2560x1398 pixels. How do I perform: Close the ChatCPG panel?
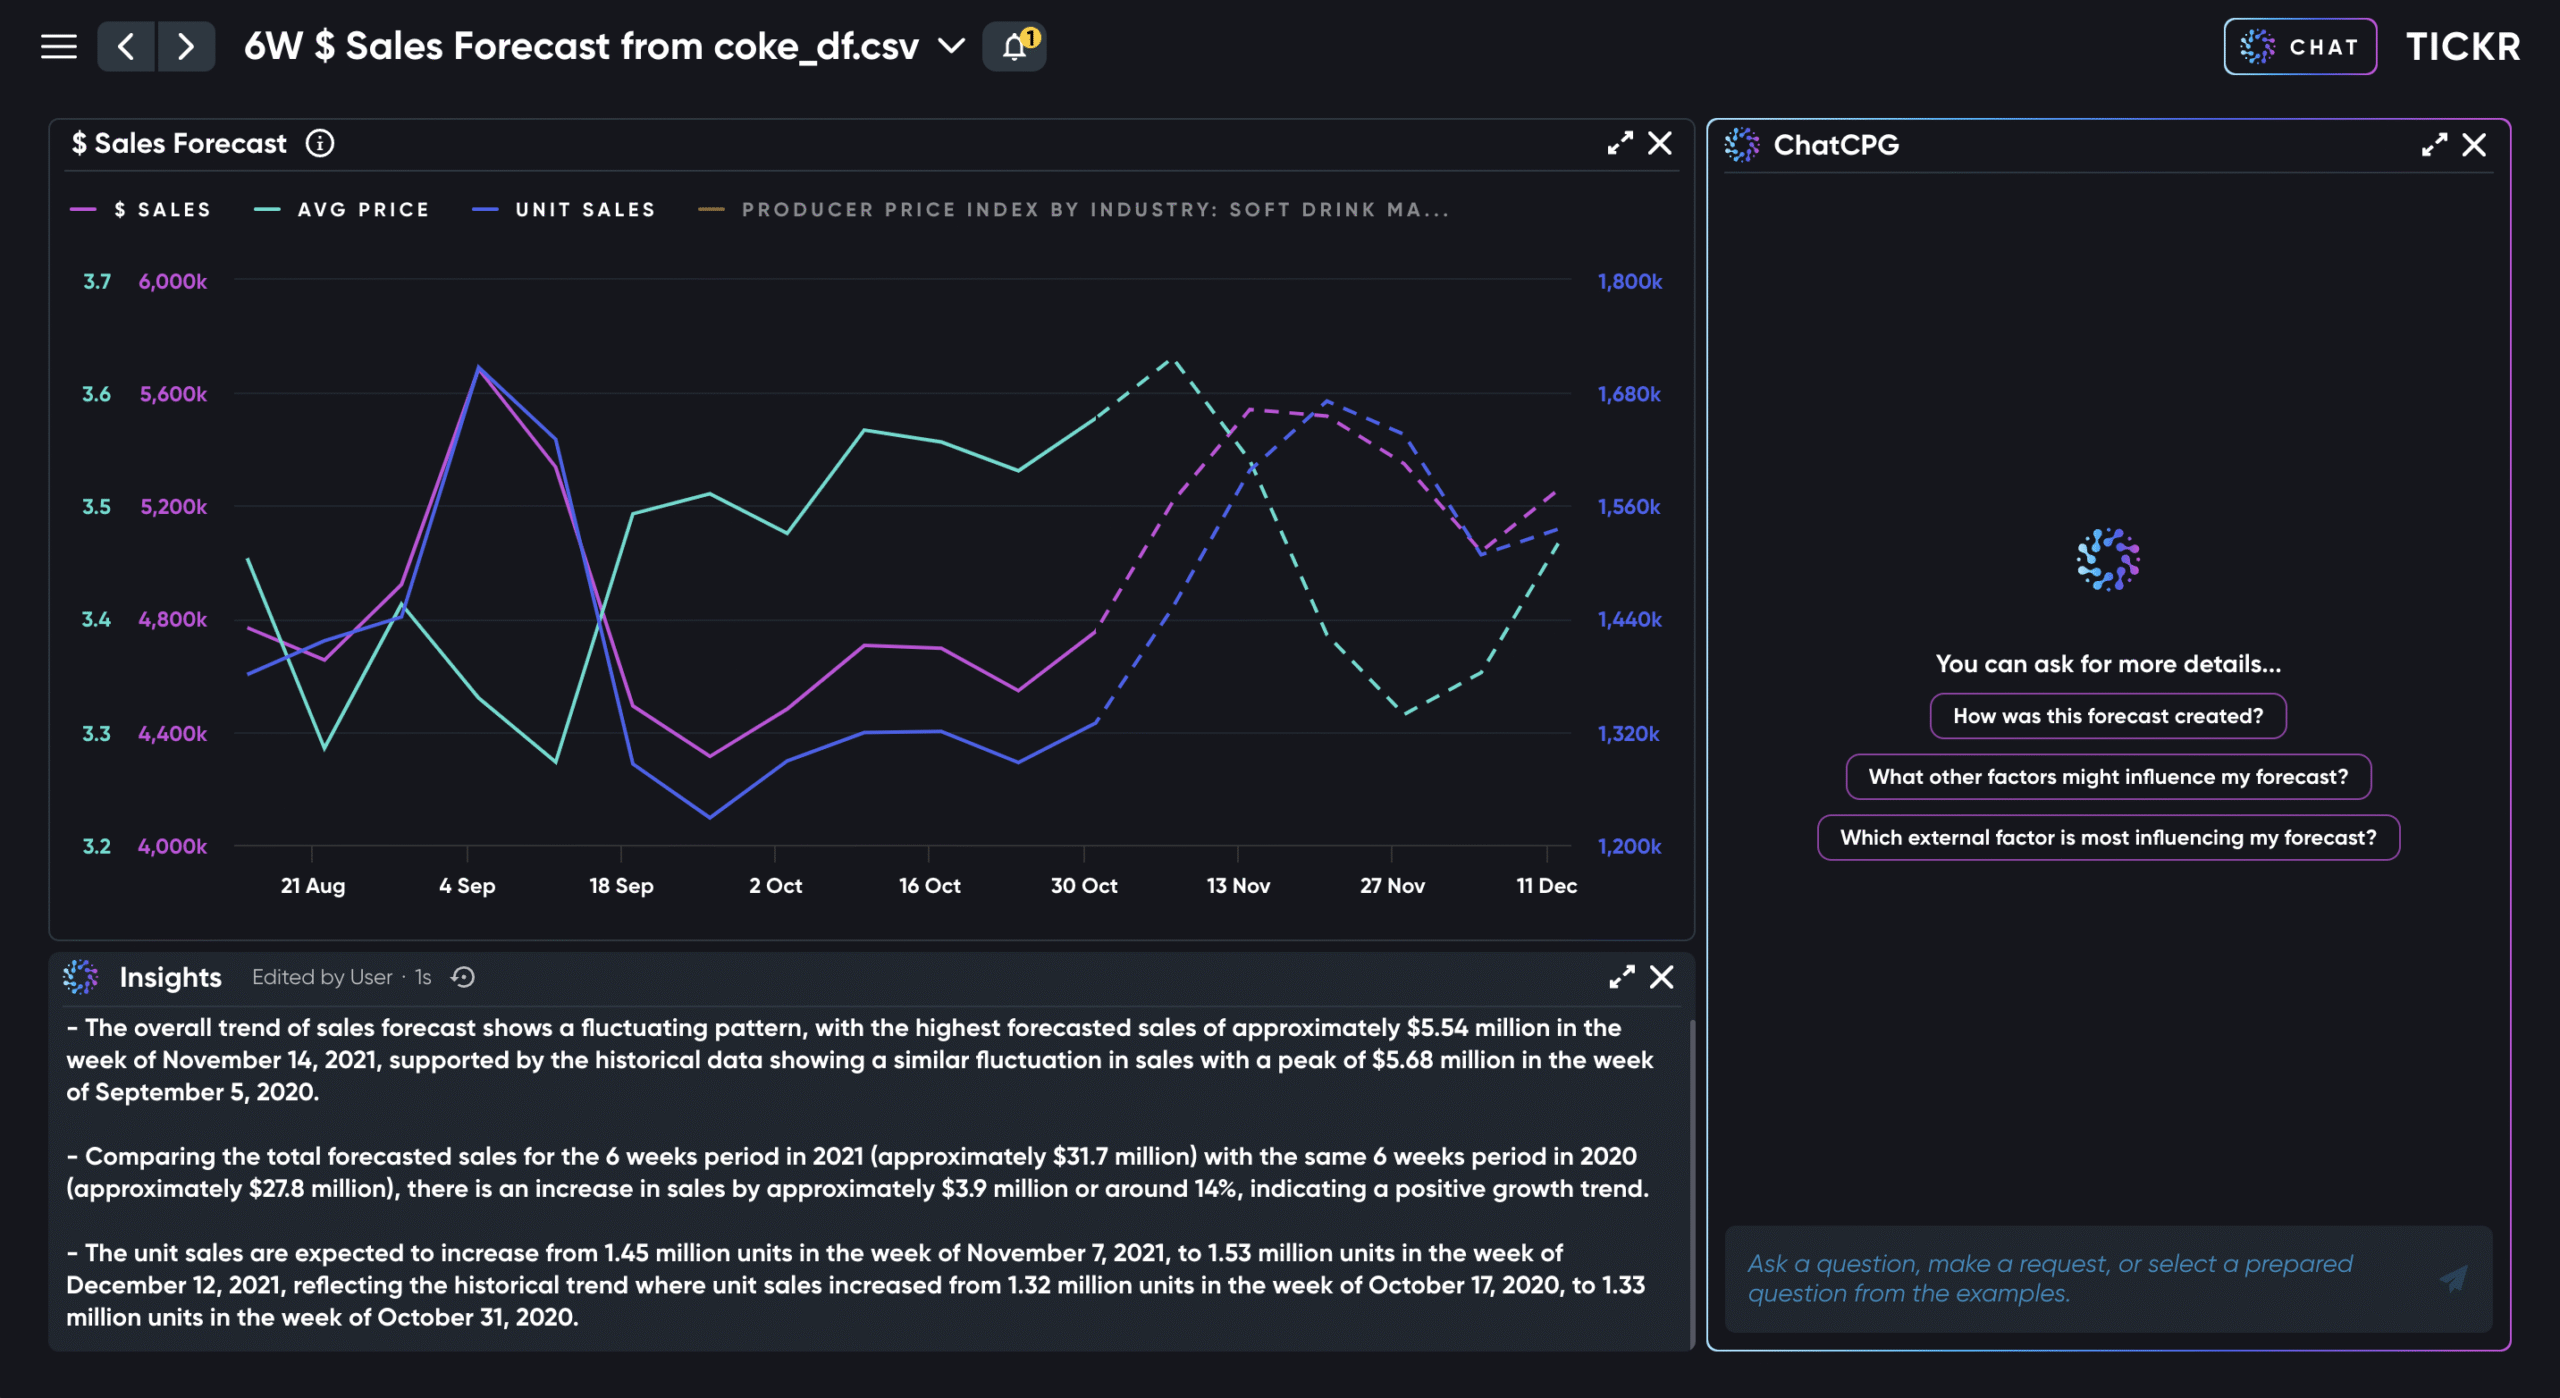point(2474,146)
